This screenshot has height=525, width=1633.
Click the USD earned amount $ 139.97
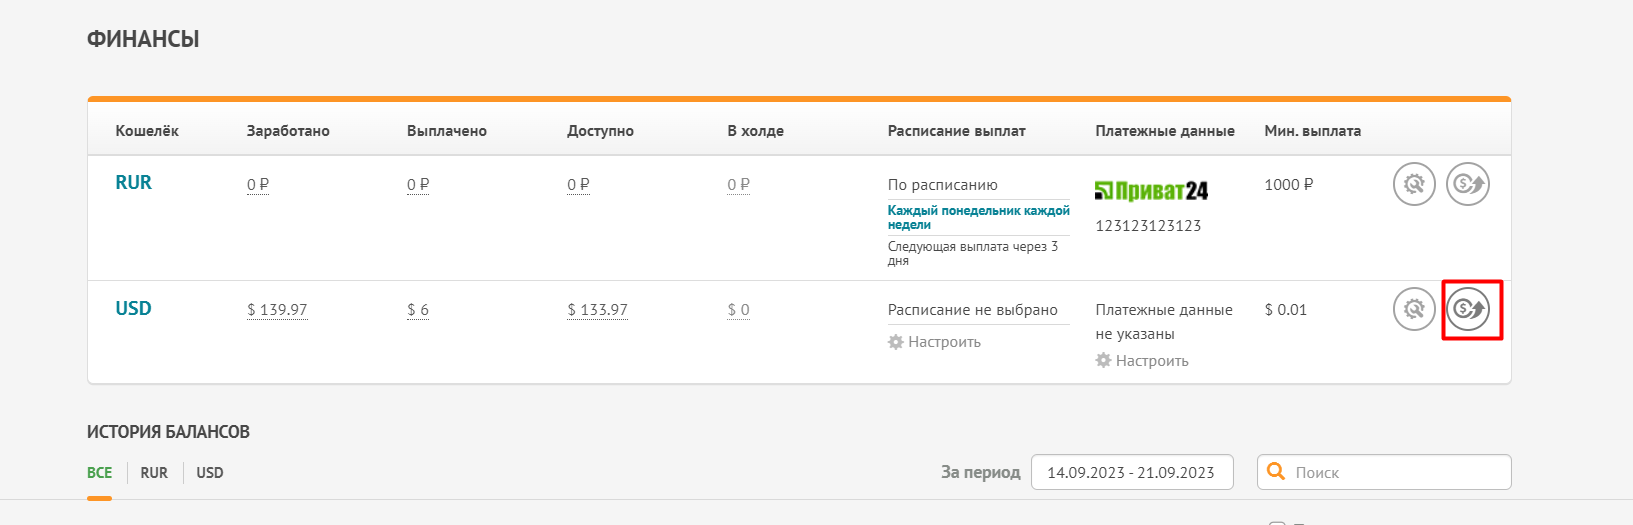click(277, 310)
